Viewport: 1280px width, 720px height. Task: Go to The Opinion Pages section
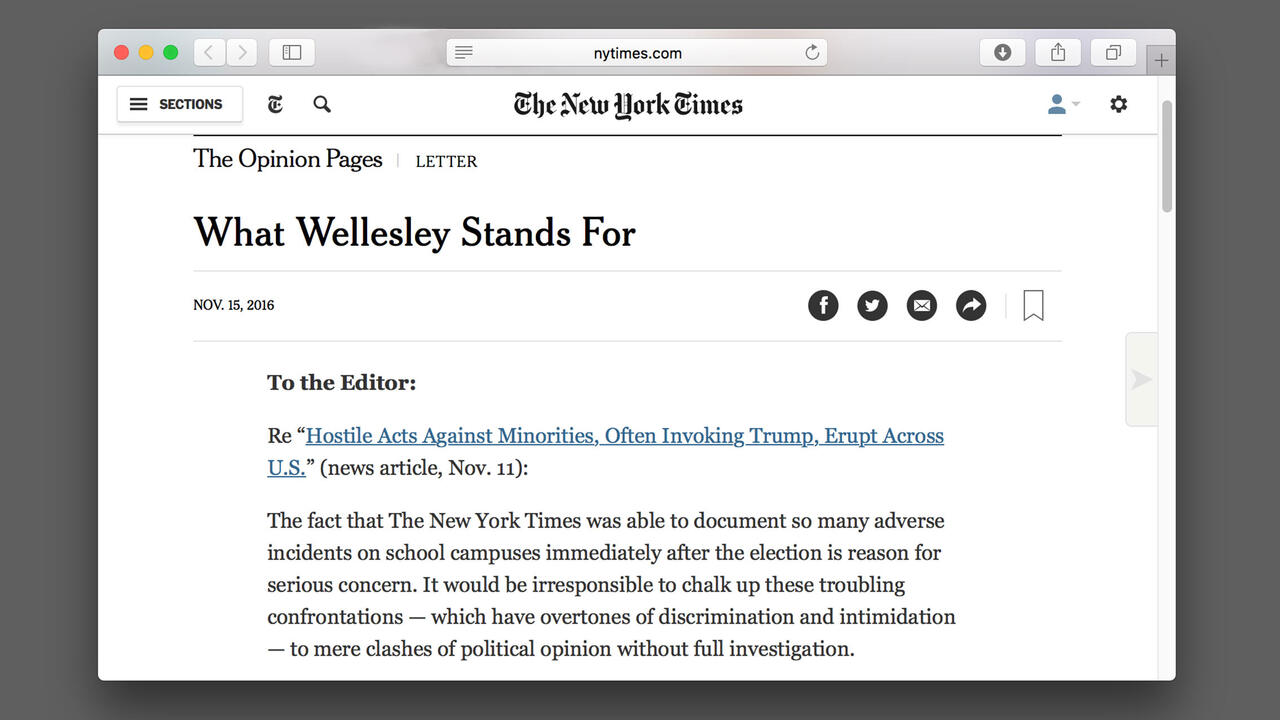pos(287,159)
